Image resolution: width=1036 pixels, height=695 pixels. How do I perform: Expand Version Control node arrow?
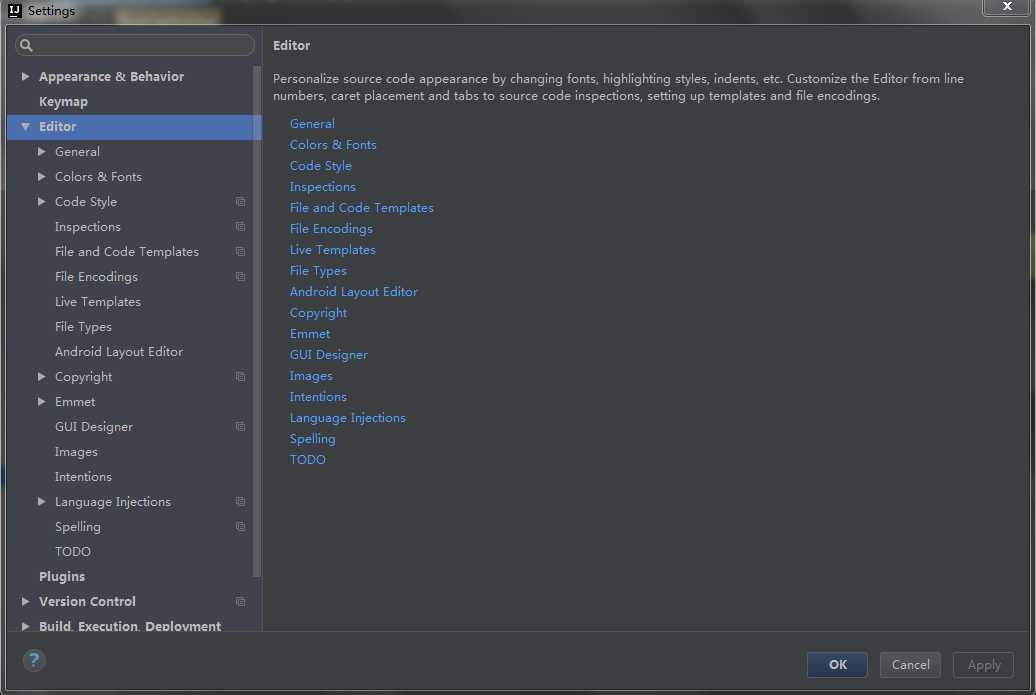[25, 602]
